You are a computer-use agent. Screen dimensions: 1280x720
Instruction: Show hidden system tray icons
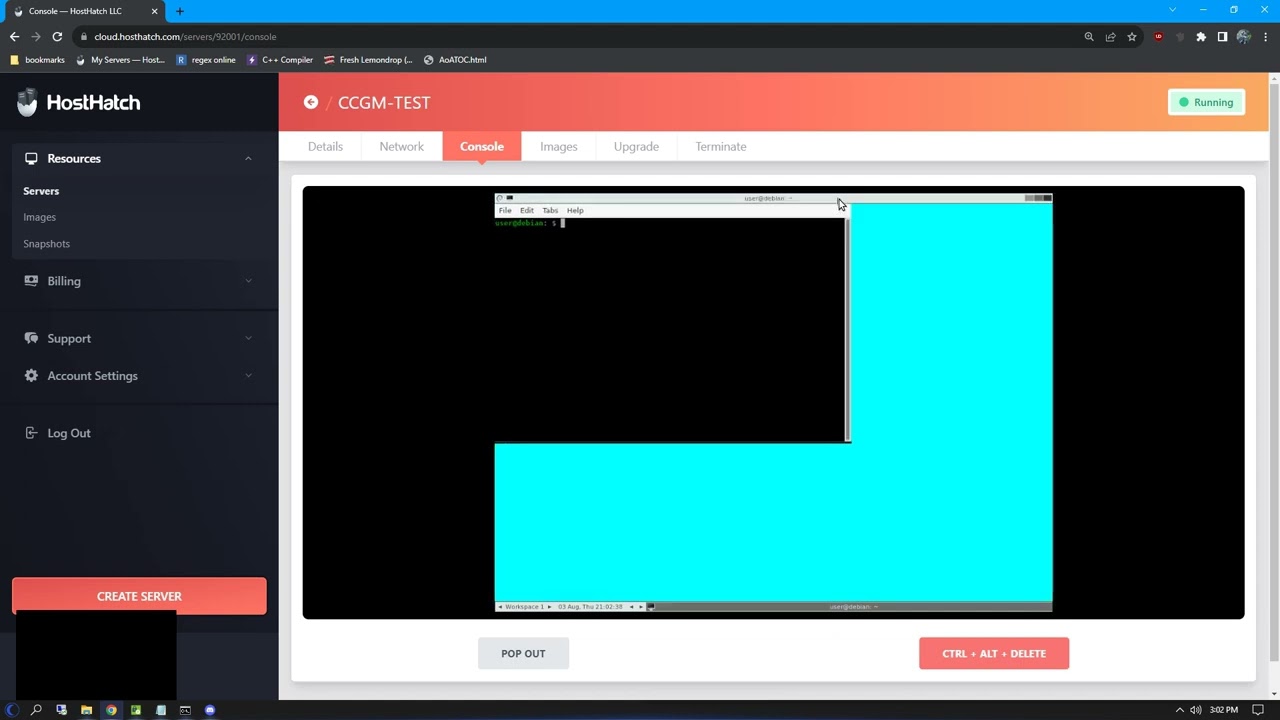[x=1179, y=710]
